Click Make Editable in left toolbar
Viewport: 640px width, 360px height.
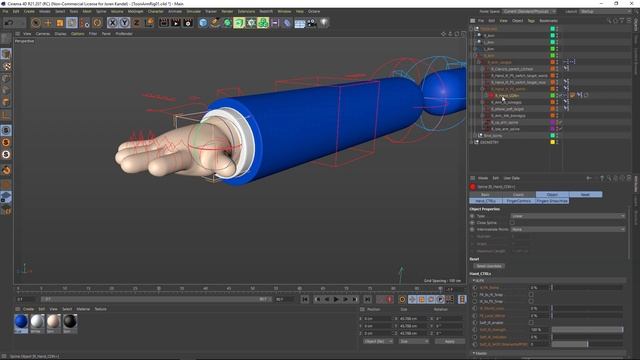click(x=6, y=39)
